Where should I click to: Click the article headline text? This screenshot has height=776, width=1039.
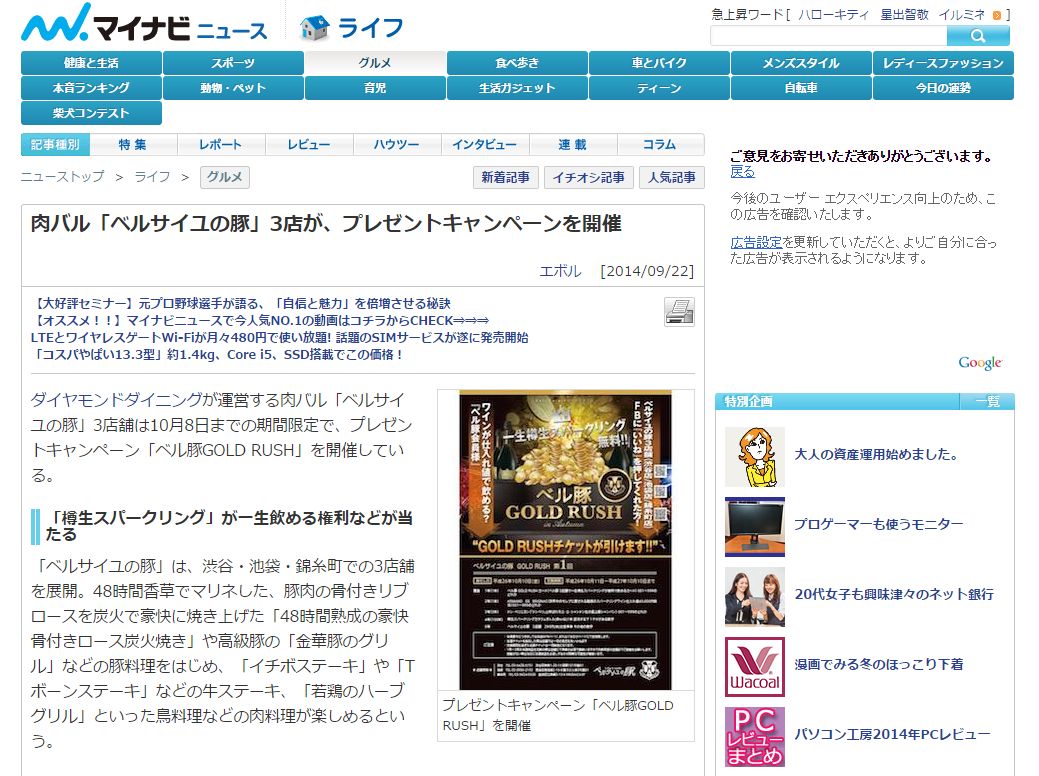[x=326, y=224]
